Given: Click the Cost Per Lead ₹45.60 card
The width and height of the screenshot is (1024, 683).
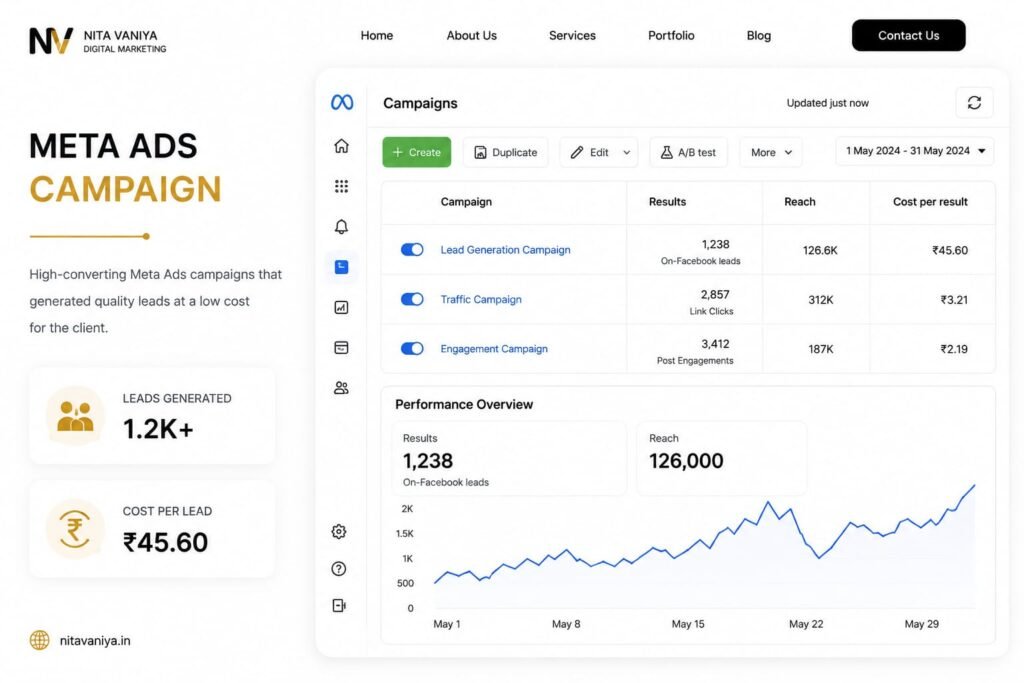Looking at the screenshot, I should [x=152, y=528].
